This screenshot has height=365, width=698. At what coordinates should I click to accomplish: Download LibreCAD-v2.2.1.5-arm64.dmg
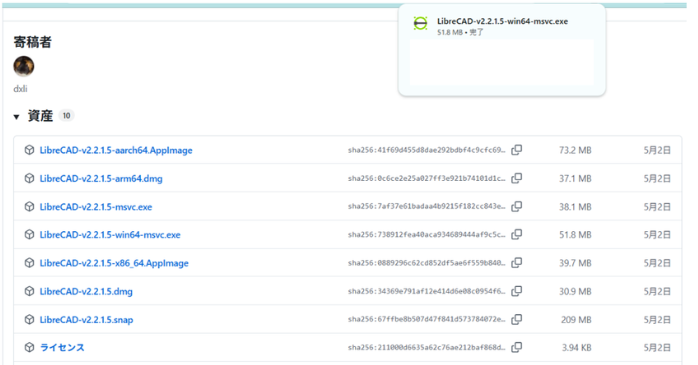click(x=101, y=178)
